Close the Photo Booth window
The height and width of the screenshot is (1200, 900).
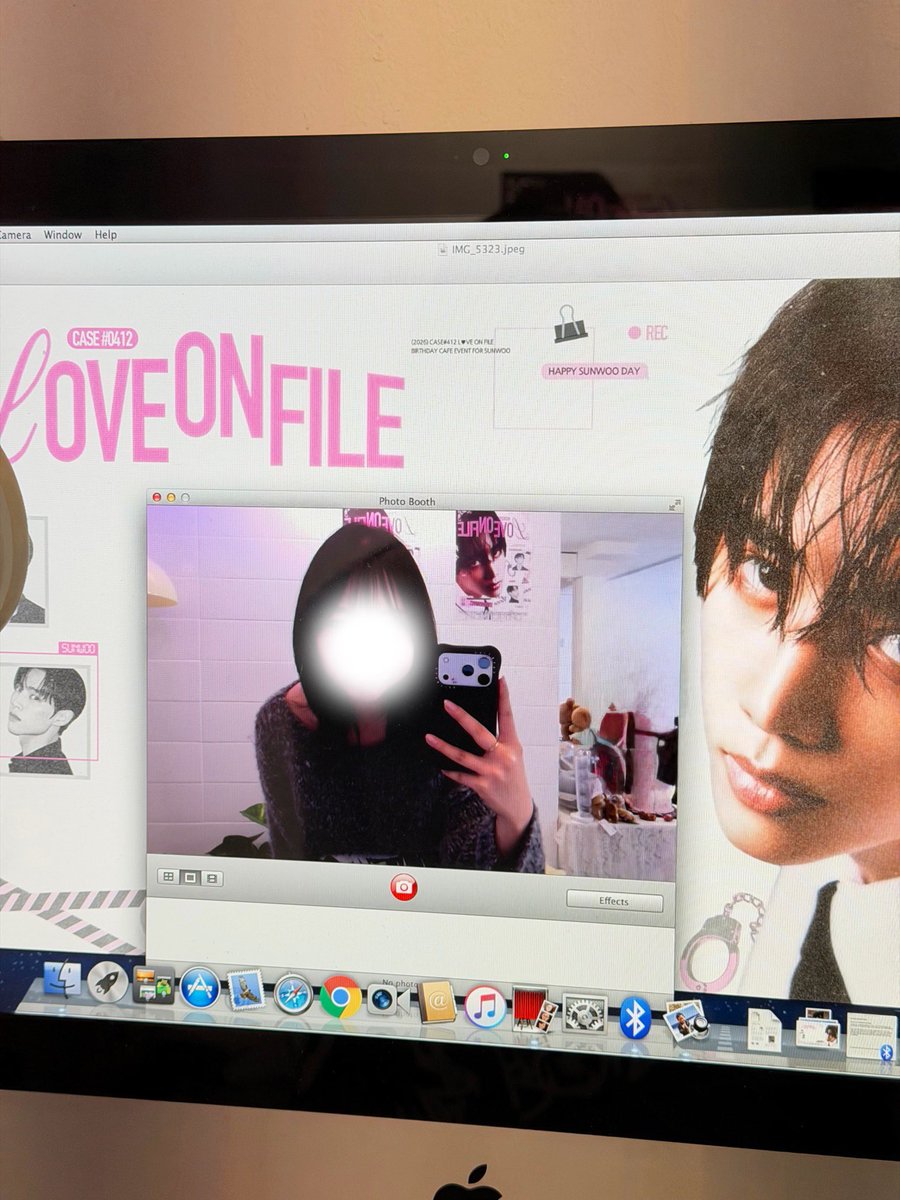(x=156, y=497)
